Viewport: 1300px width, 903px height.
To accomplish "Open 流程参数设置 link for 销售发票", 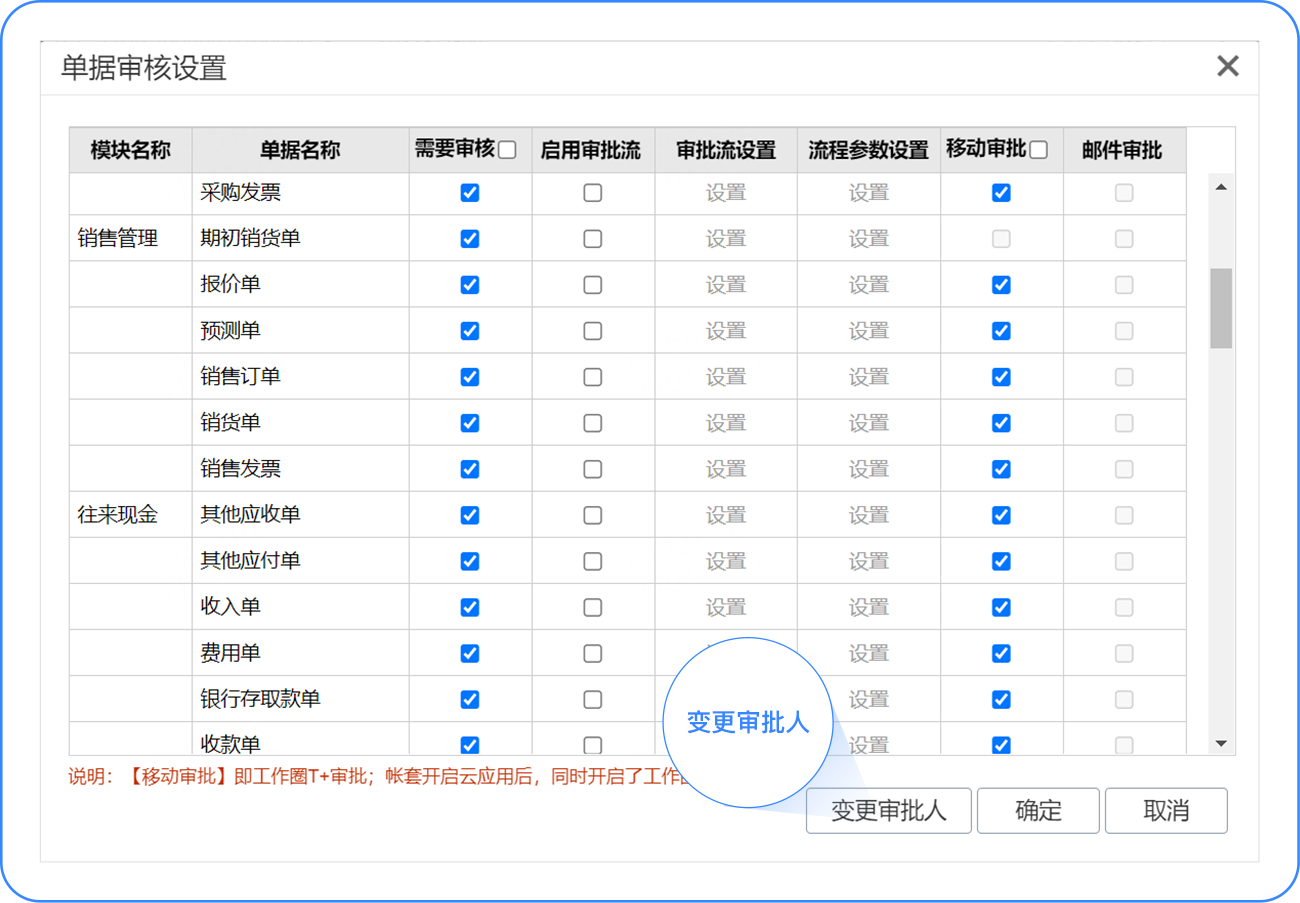I will tap(868, 469).
